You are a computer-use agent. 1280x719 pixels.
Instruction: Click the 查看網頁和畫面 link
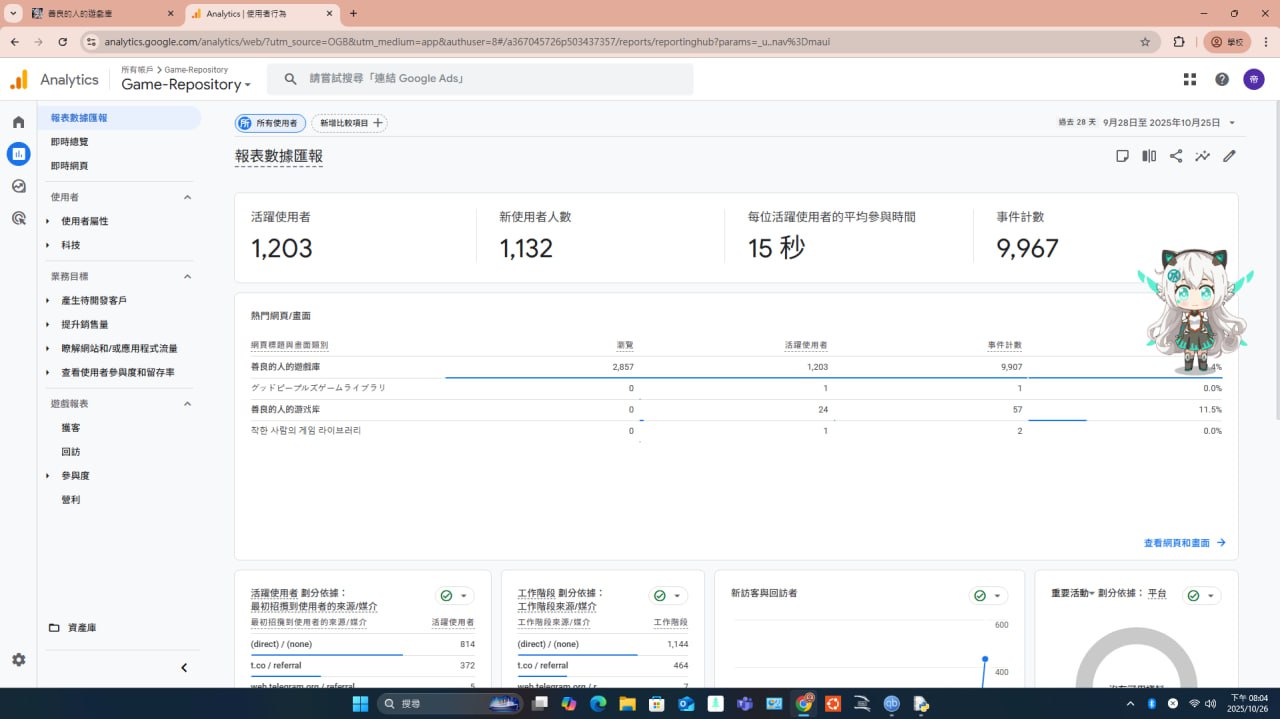pyautogui.click(x=1184, y=543)
